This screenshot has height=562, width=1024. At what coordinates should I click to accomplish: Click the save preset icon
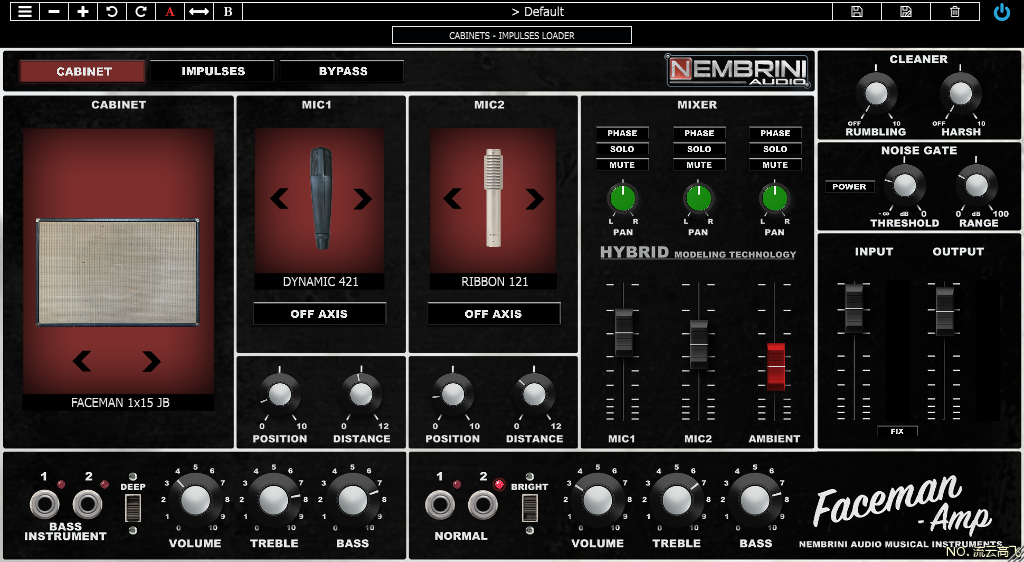pyautogui.click(x=857, y=11)
